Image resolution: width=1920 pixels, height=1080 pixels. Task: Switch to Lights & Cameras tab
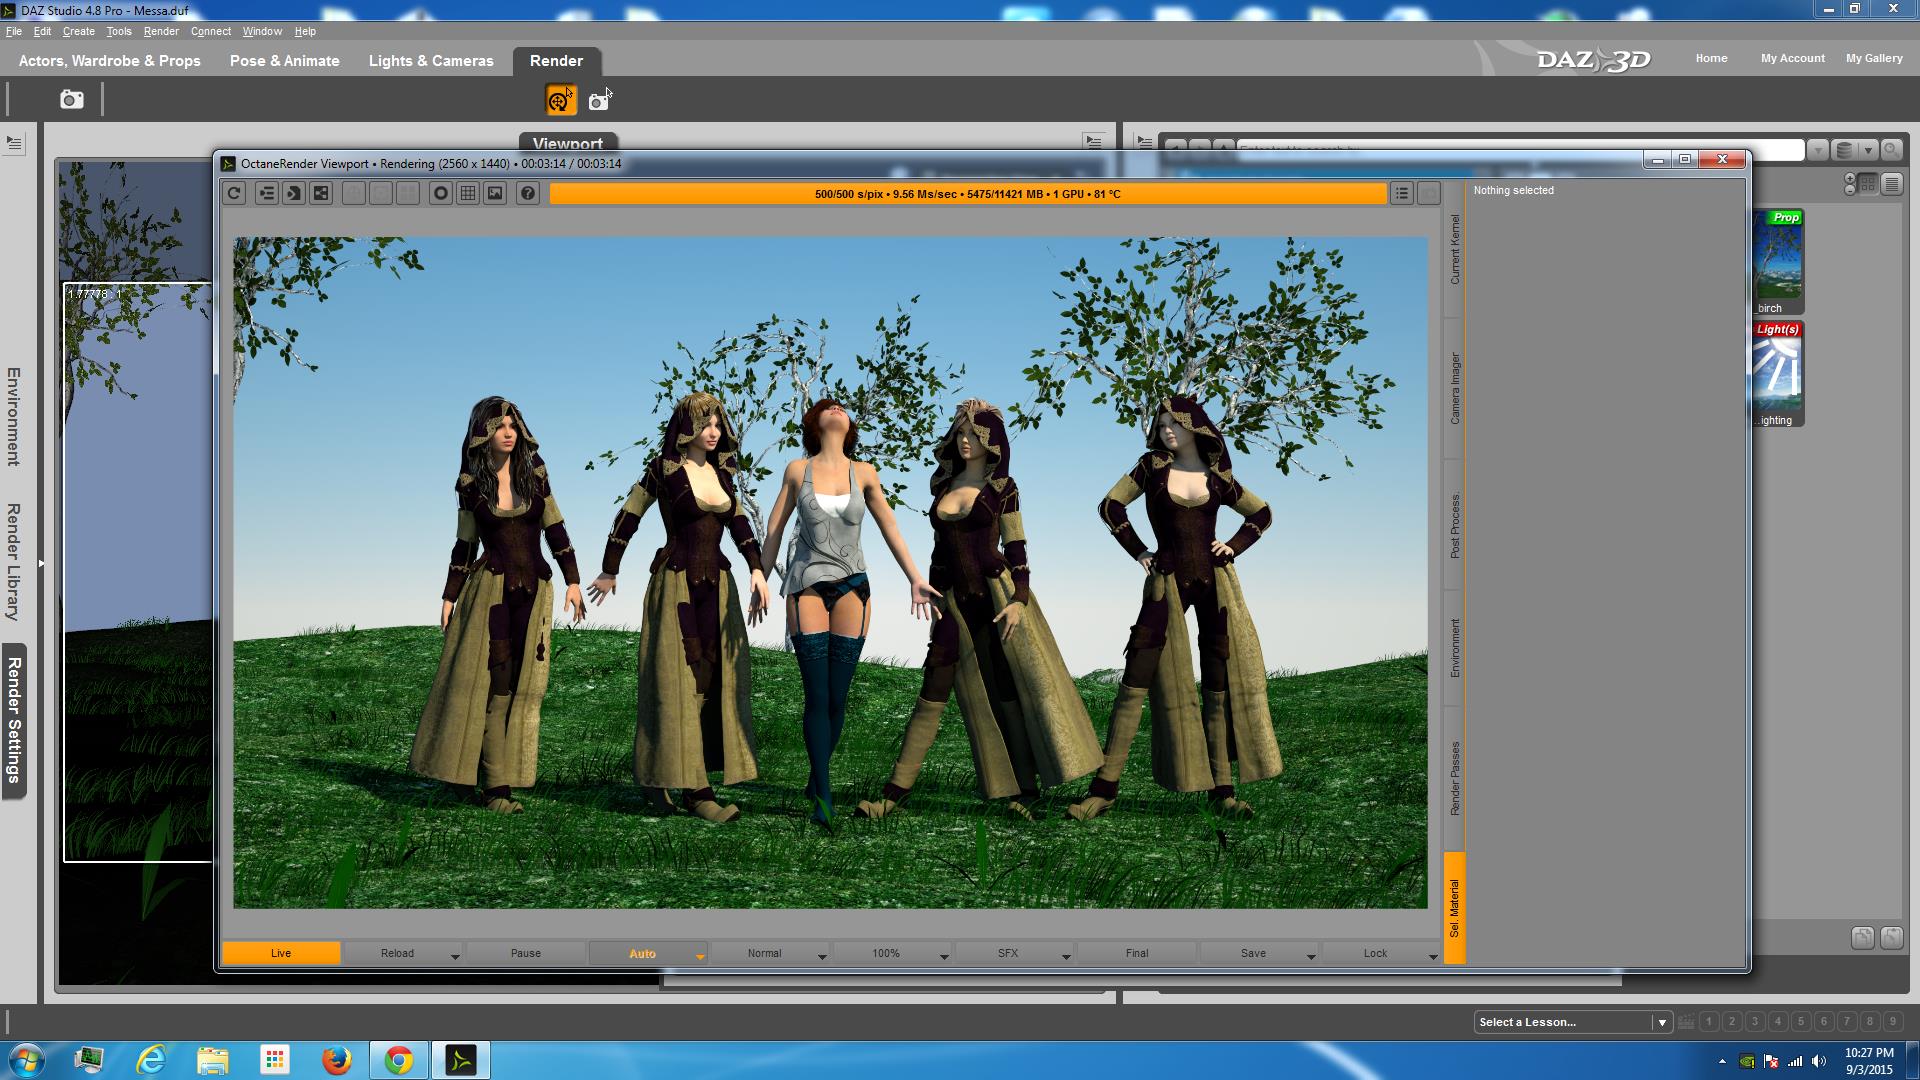[431, 61]
